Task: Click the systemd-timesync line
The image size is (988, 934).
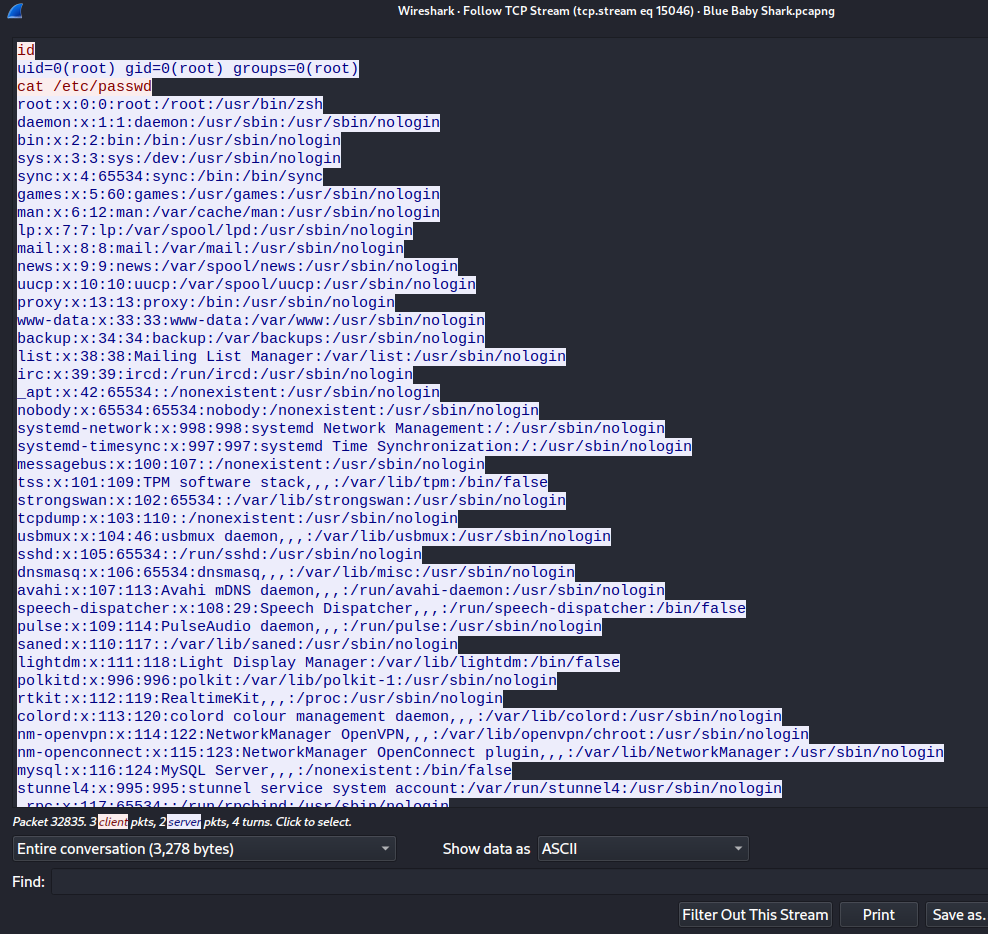Action: click(x=355, y=446)
